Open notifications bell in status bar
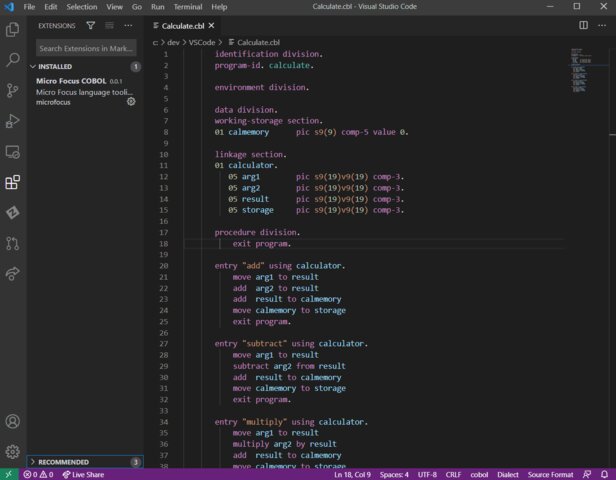This screenshot has width=616, height=480. pyautogui.click(x=605, y=475)
